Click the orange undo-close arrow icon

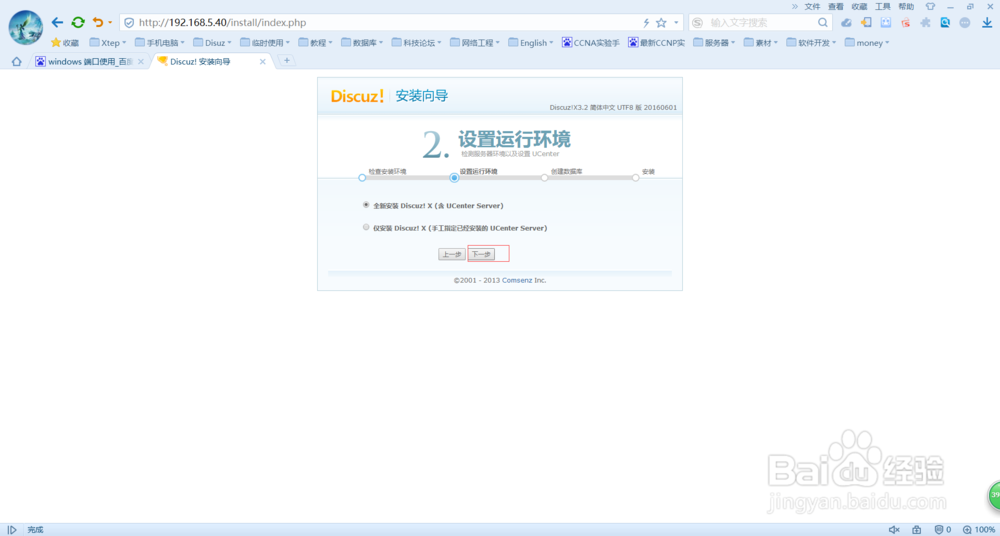pyautogui.click(x=98, y=22)
